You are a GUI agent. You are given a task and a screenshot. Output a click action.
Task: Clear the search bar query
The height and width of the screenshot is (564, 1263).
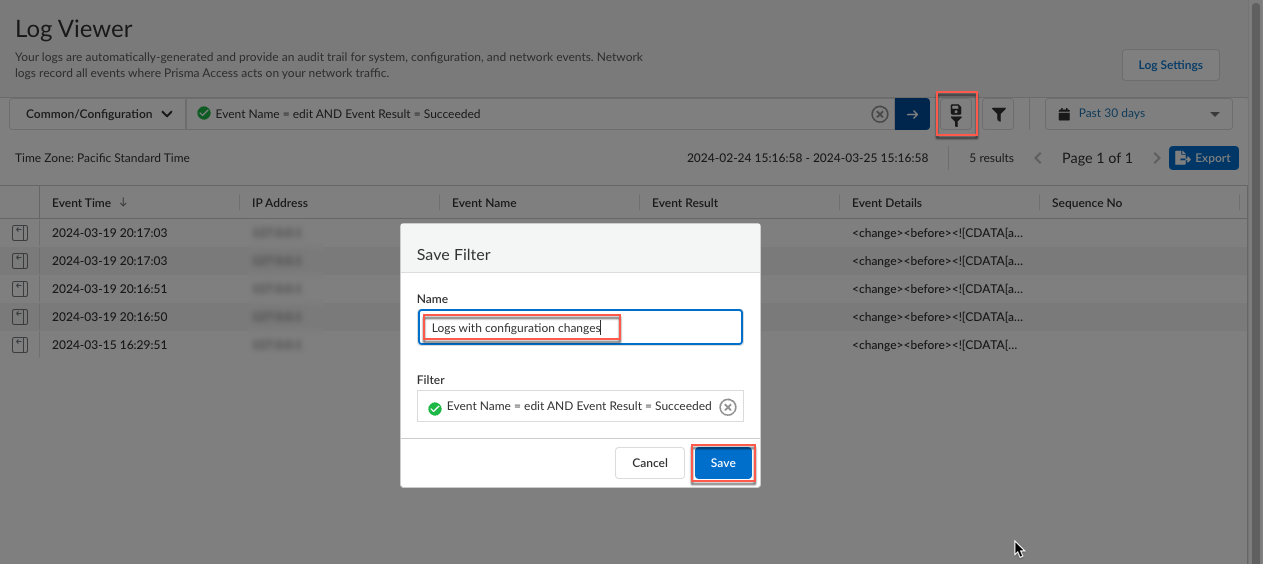[880, 114]
